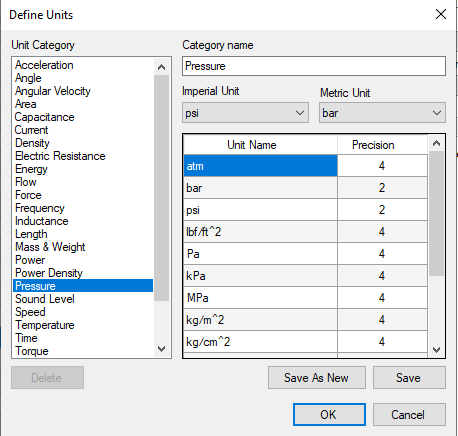Image resolution: width=458 pixels, height=436 pixels.
Task: Open the Imperial Unit dropdown showing psi
Action: [x=245, y=113]
